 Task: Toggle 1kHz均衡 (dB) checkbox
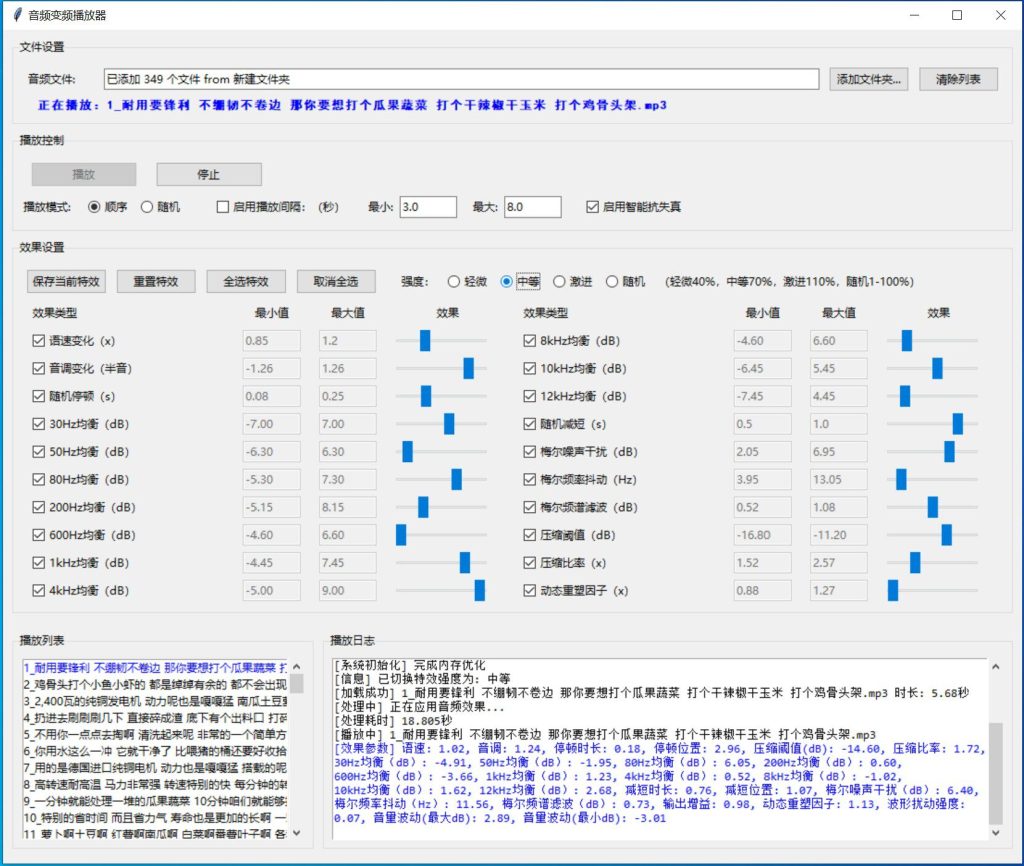pos(39,563)
